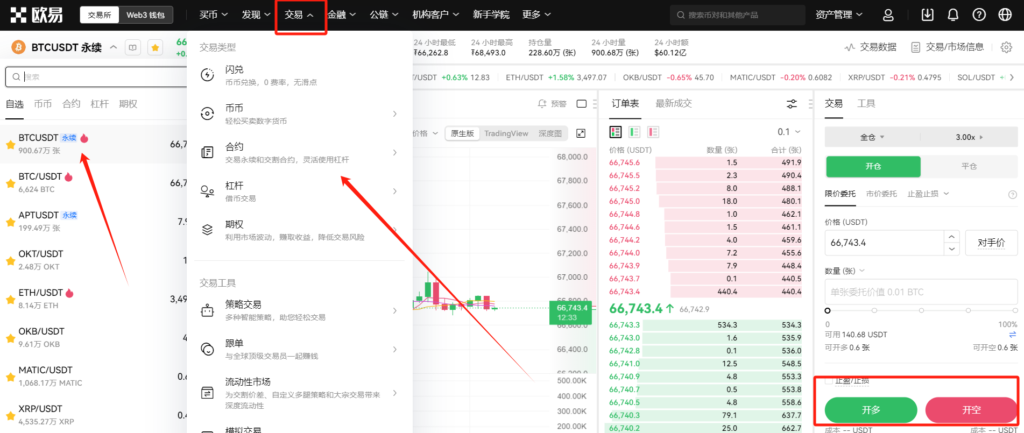Click the chart layout square icon
Screen dimensions: 1024x433
pos(582,104)
